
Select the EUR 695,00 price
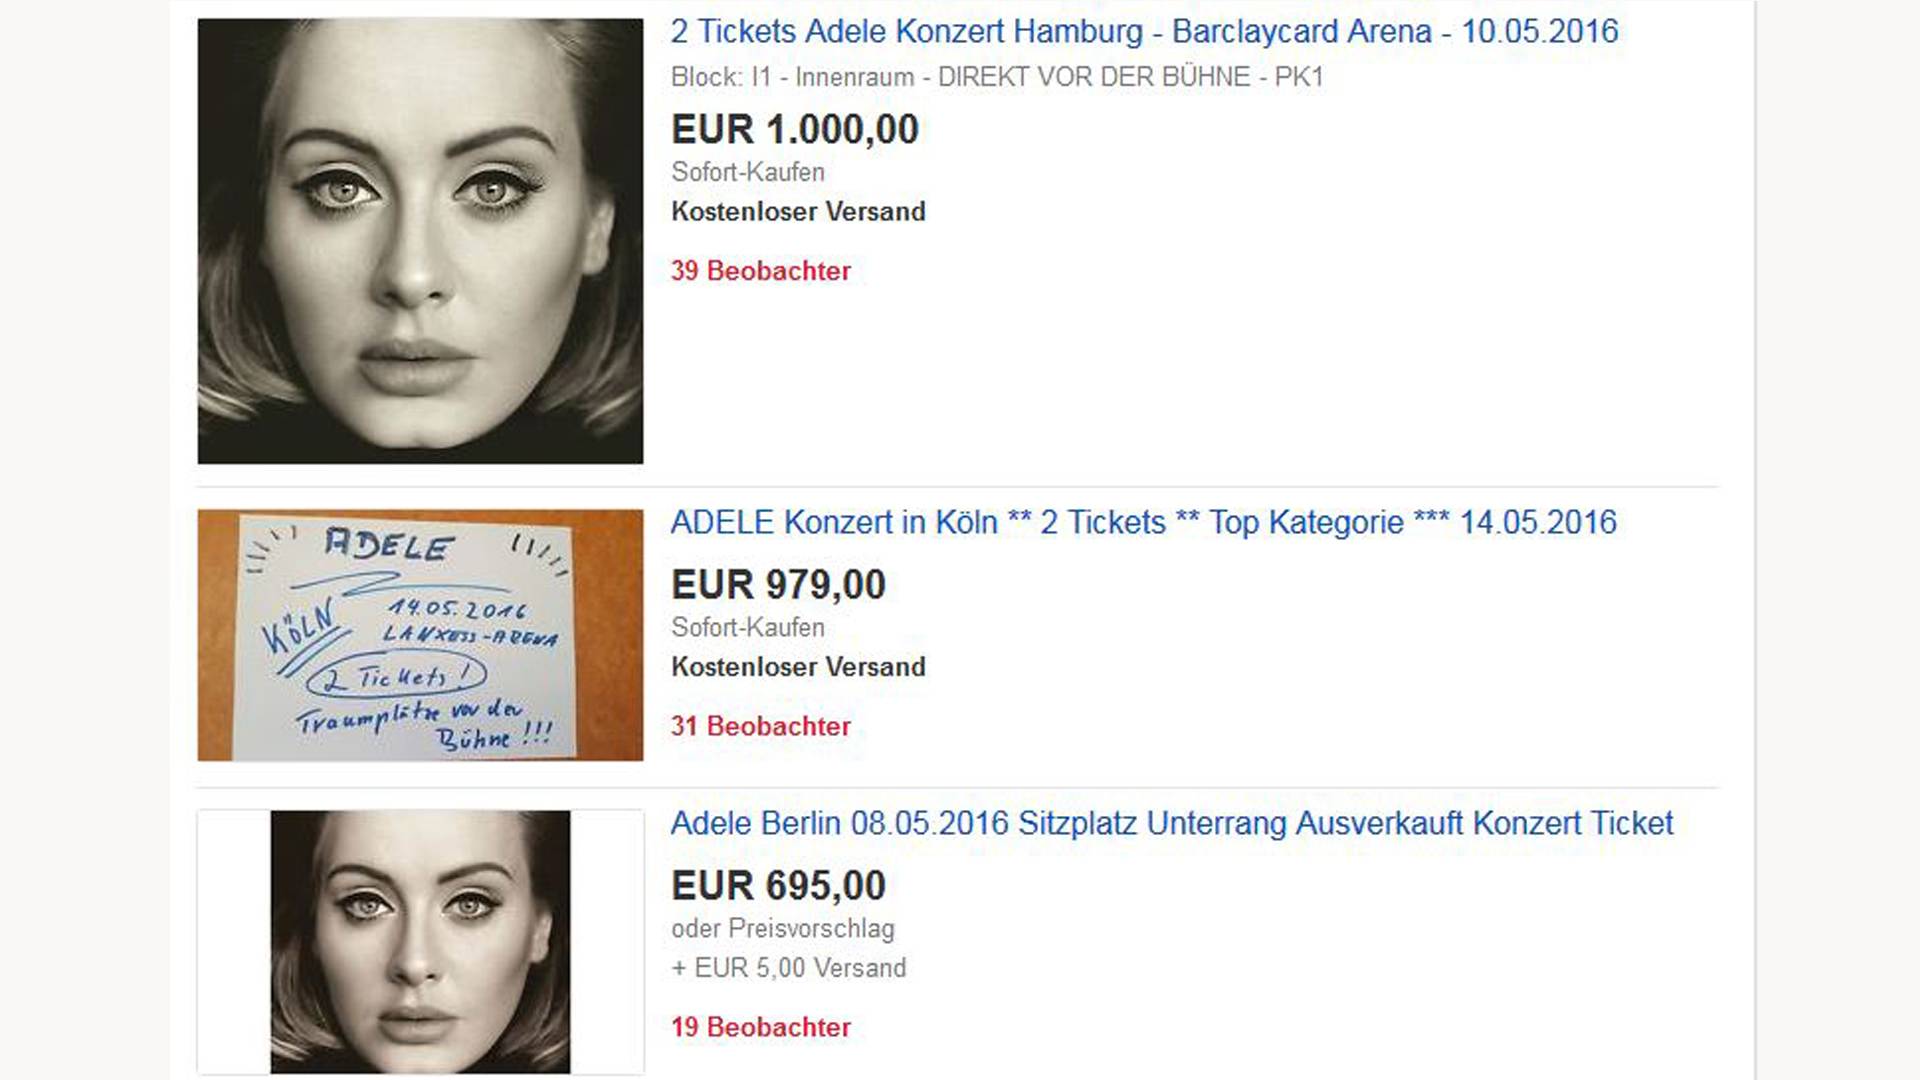[778, 886]
